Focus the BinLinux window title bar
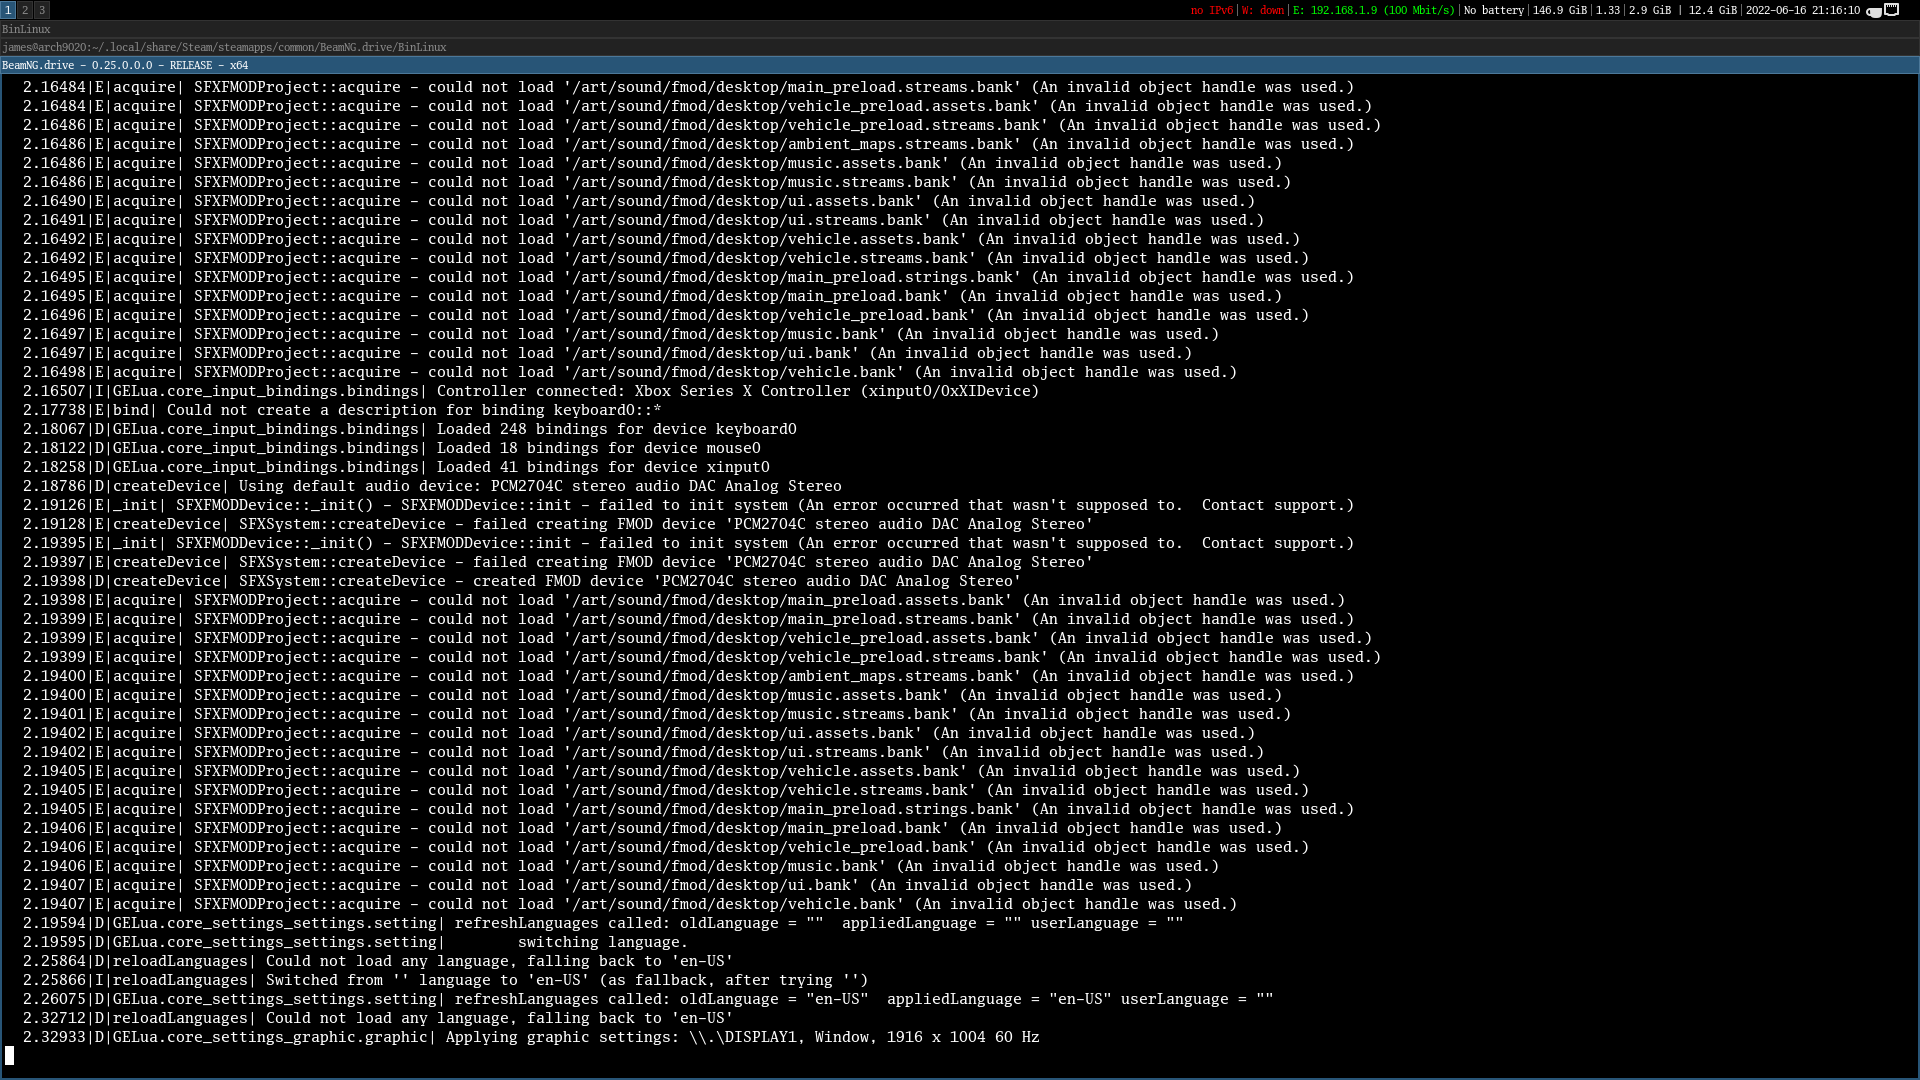 point(960,29)
